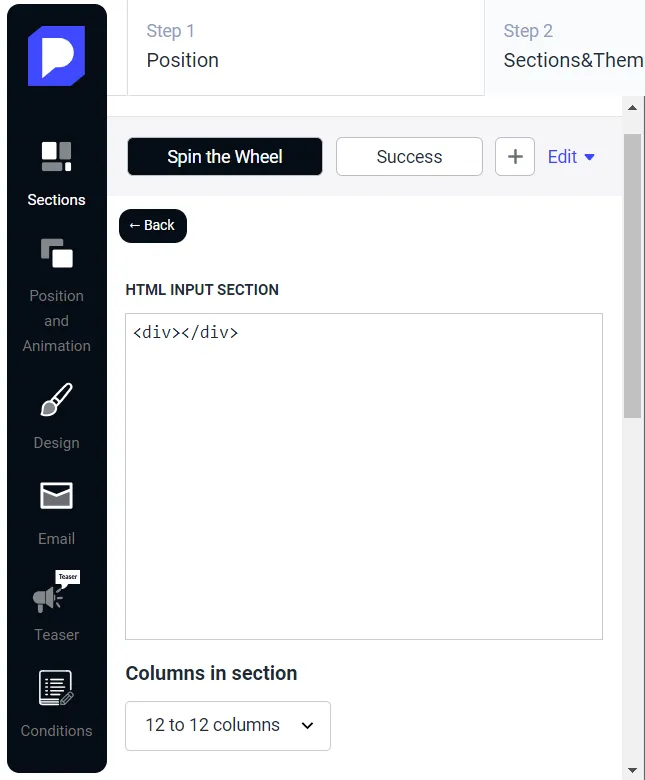
Task: Add a new popup step with plus
Action: tap(515, 157)
